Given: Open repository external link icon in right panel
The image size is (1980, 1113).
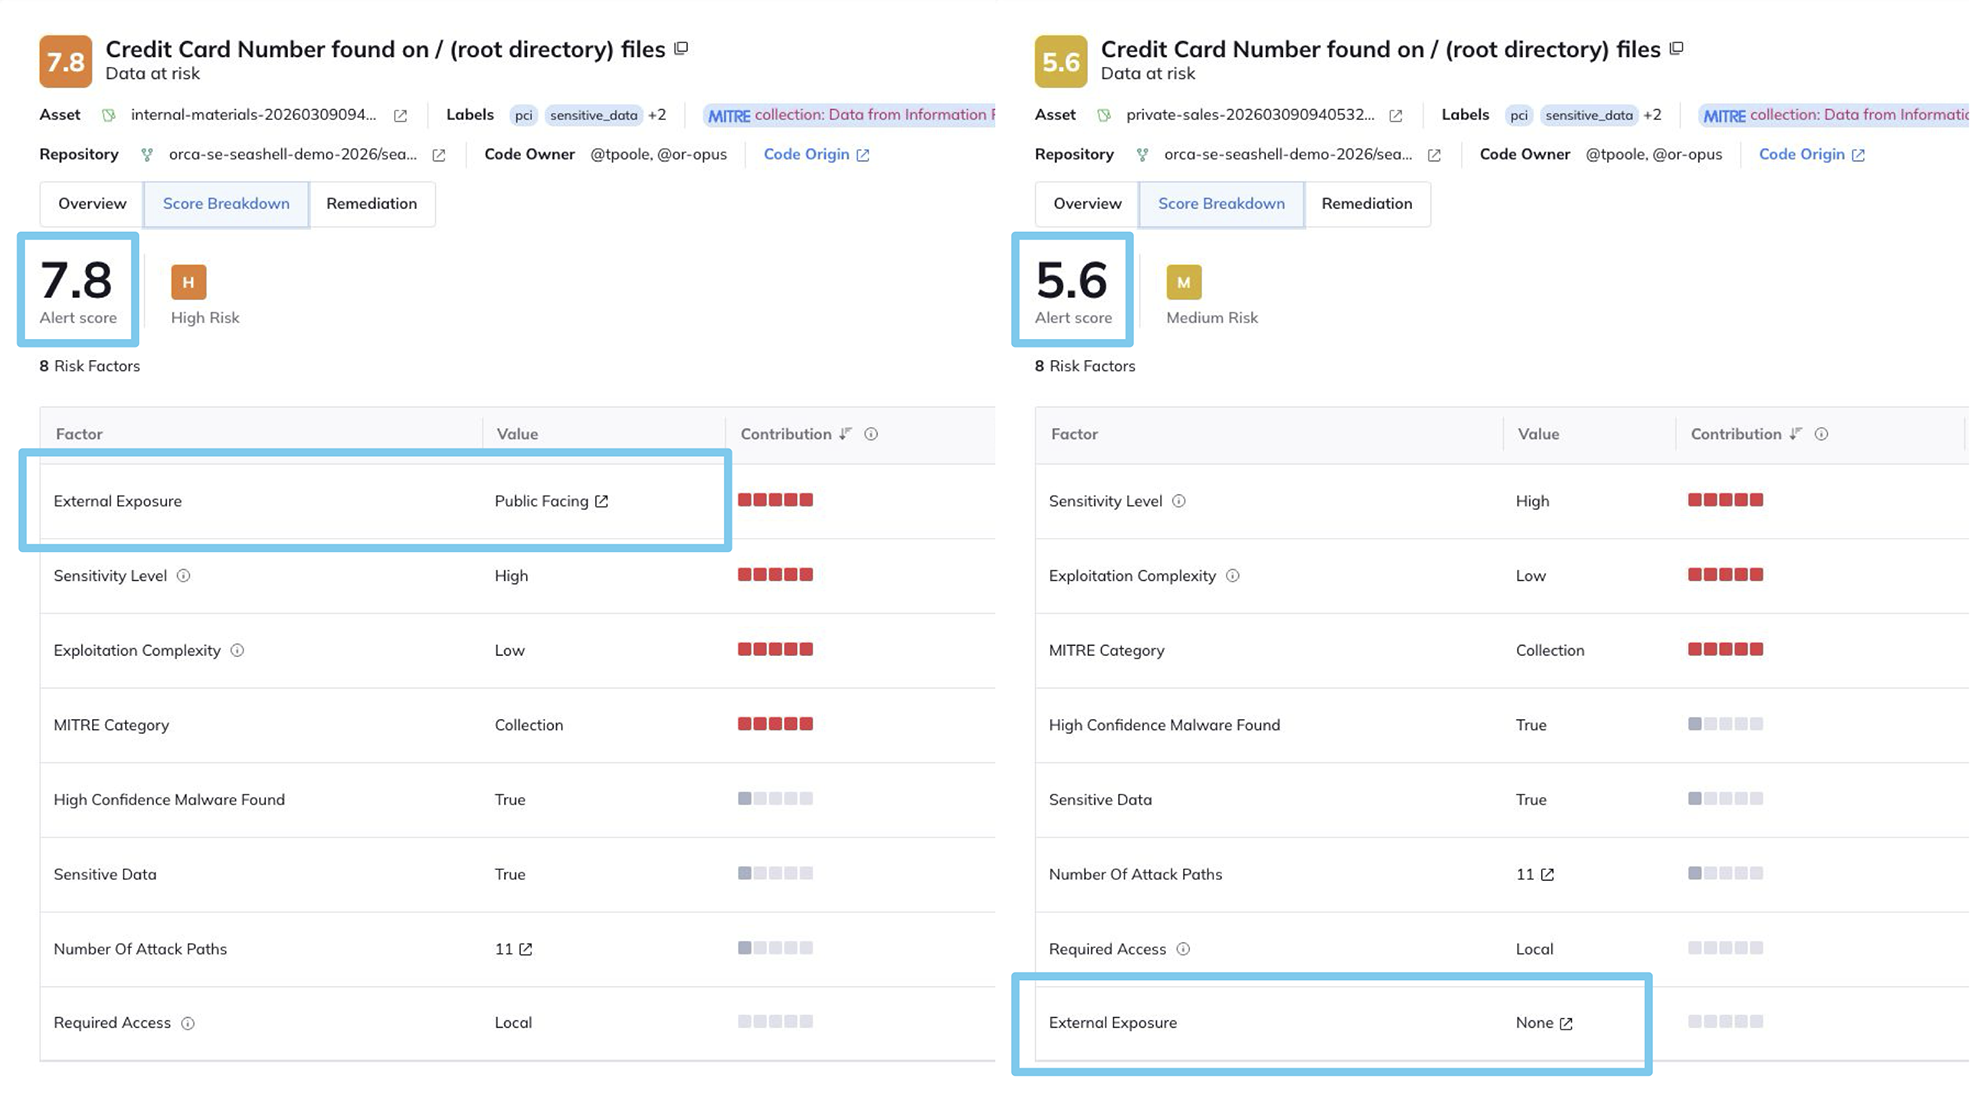Looking at the screenshot, I should (x=1434, y=155).
